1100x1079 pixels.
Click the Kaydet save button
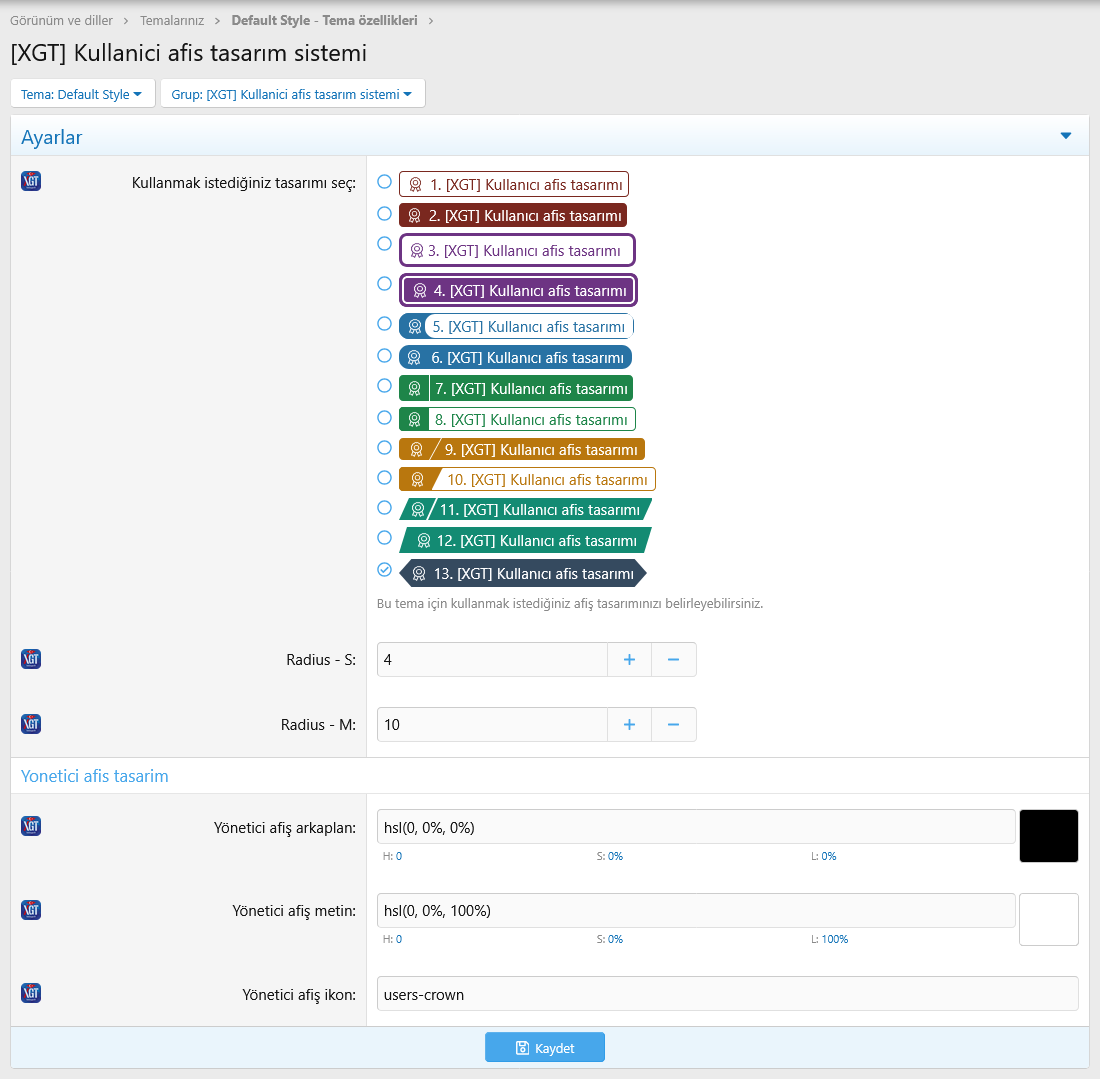545,1047
